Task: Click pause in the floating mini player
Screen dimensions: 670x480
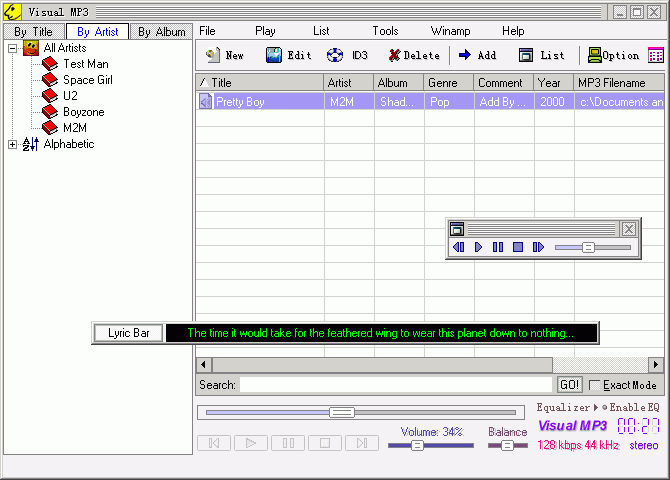Action: [497, 247]
